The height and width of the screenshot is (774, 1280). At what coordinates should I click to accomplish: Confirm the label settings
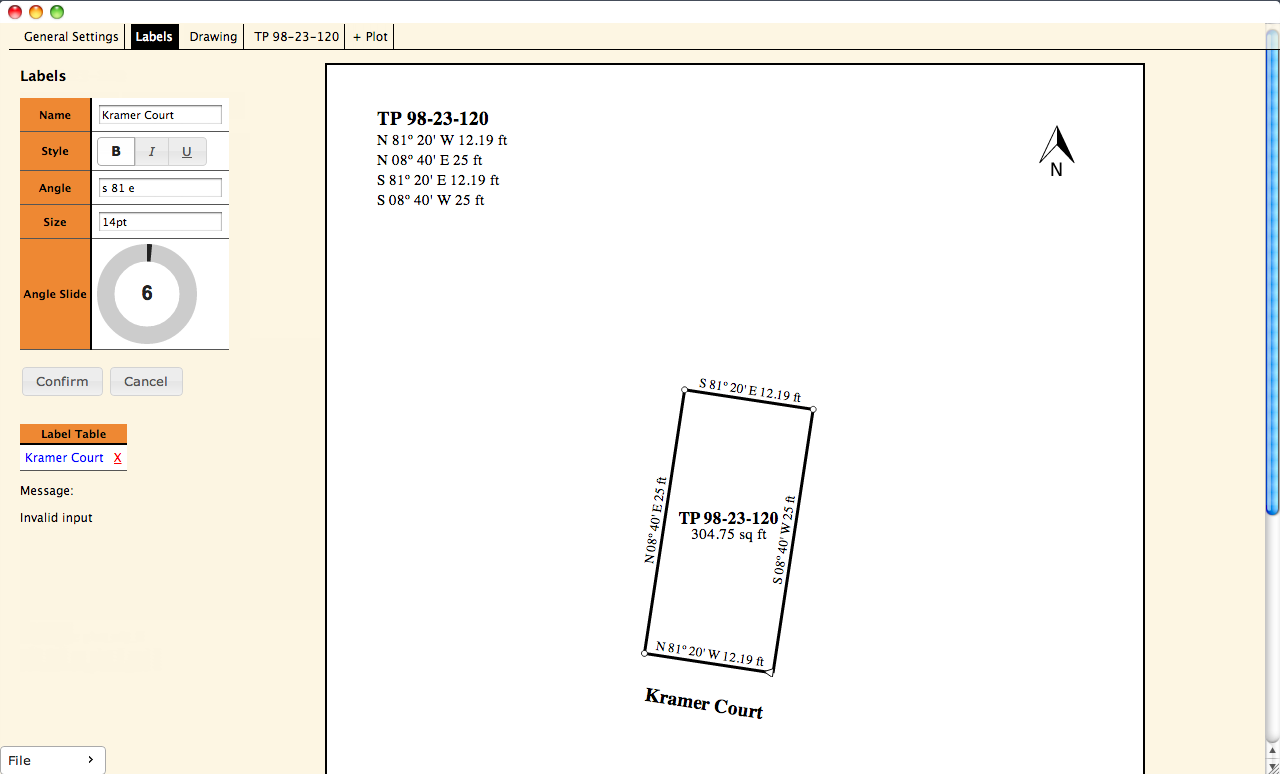[x=62, y=381]
